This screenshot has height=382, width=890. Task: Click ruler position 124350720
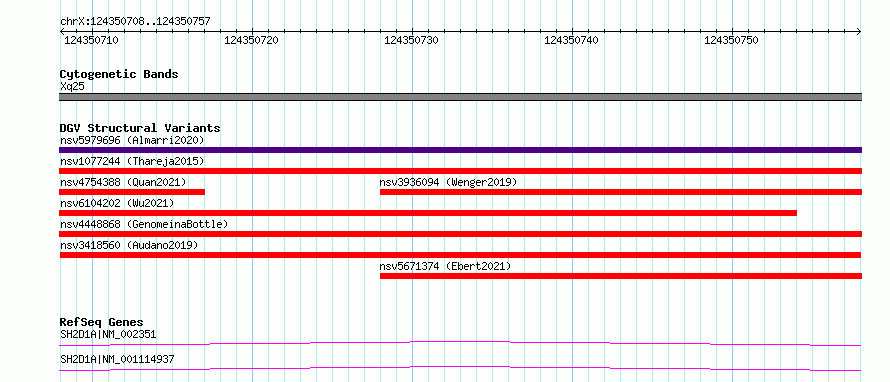point(251,40)
